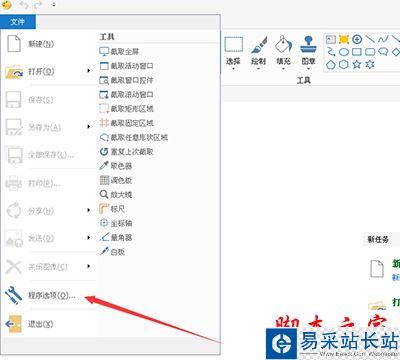Expand the 发送(D) submenu arrow
The width and height of the screenshot is (400, 360).
click(x=89, y=238)
